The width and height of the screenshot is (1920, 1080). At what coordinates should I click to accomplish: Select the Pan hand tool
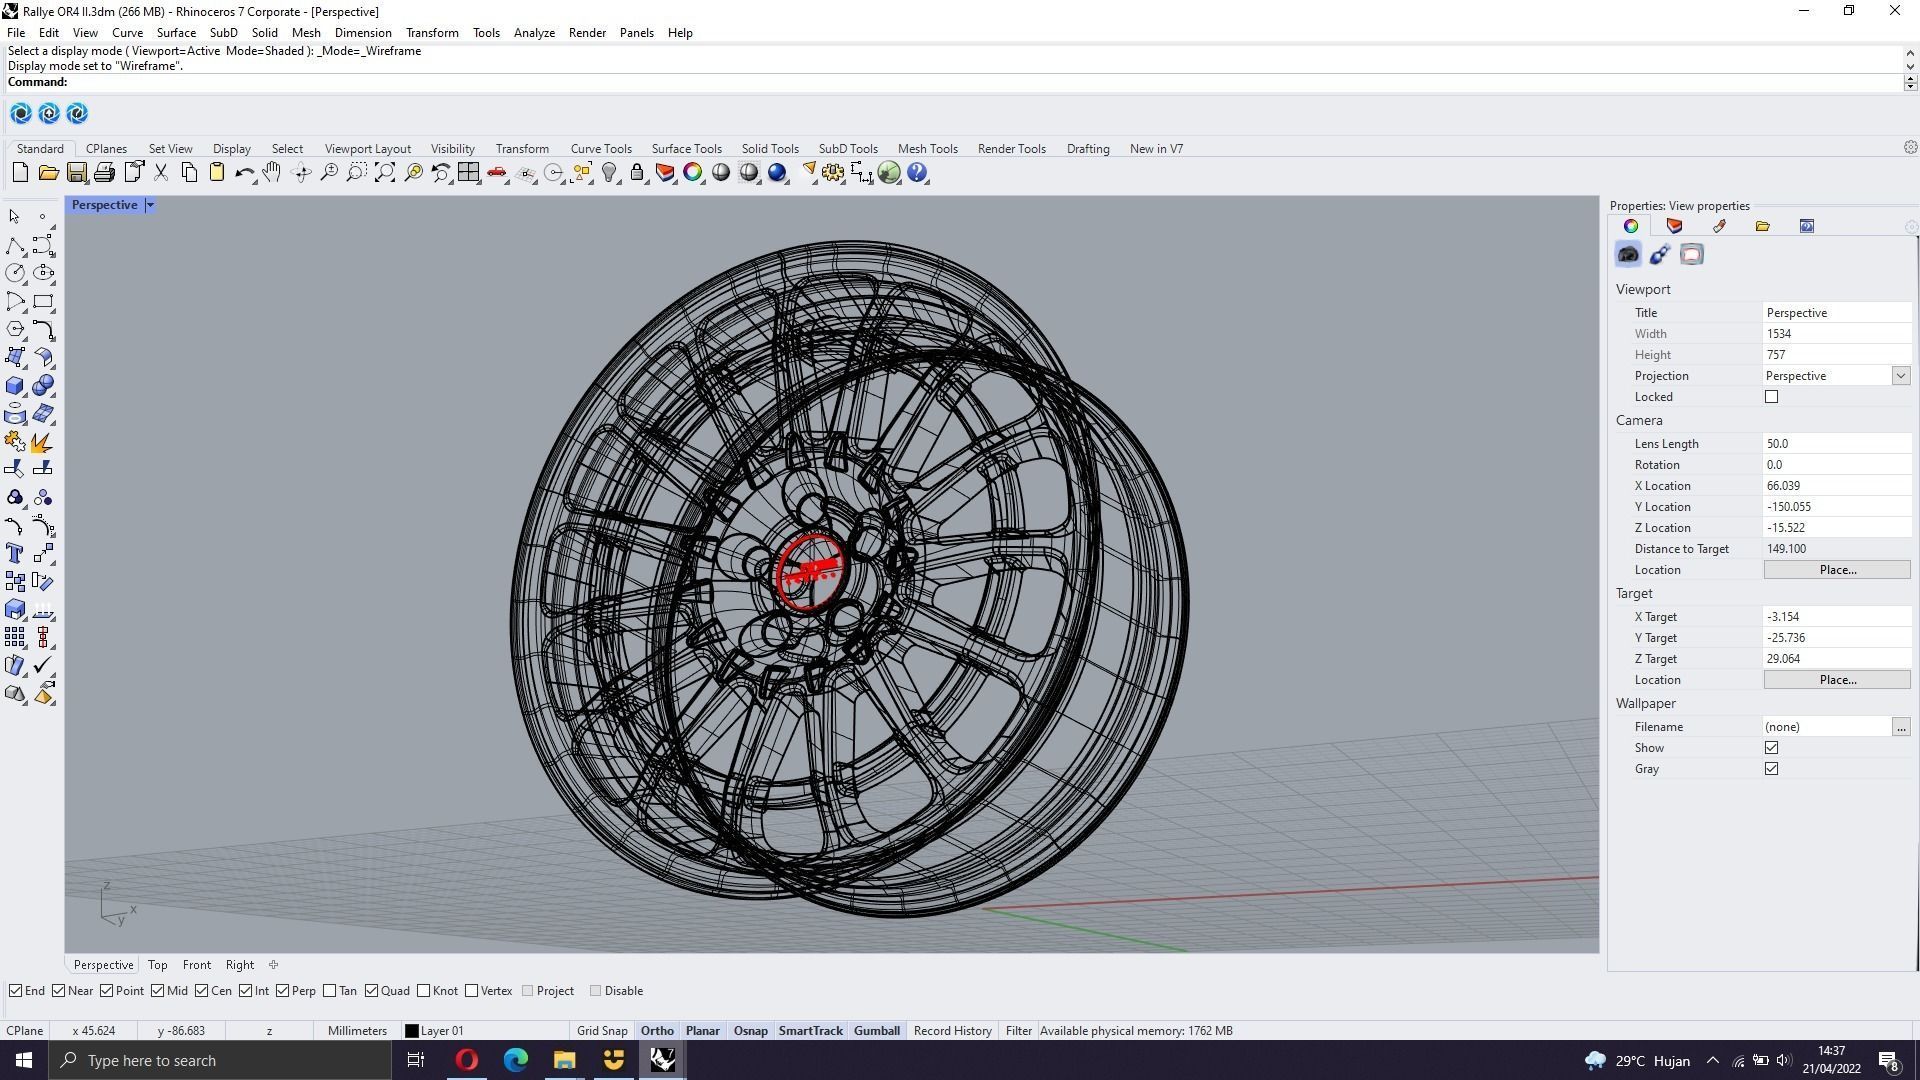[x=272, y=173]
